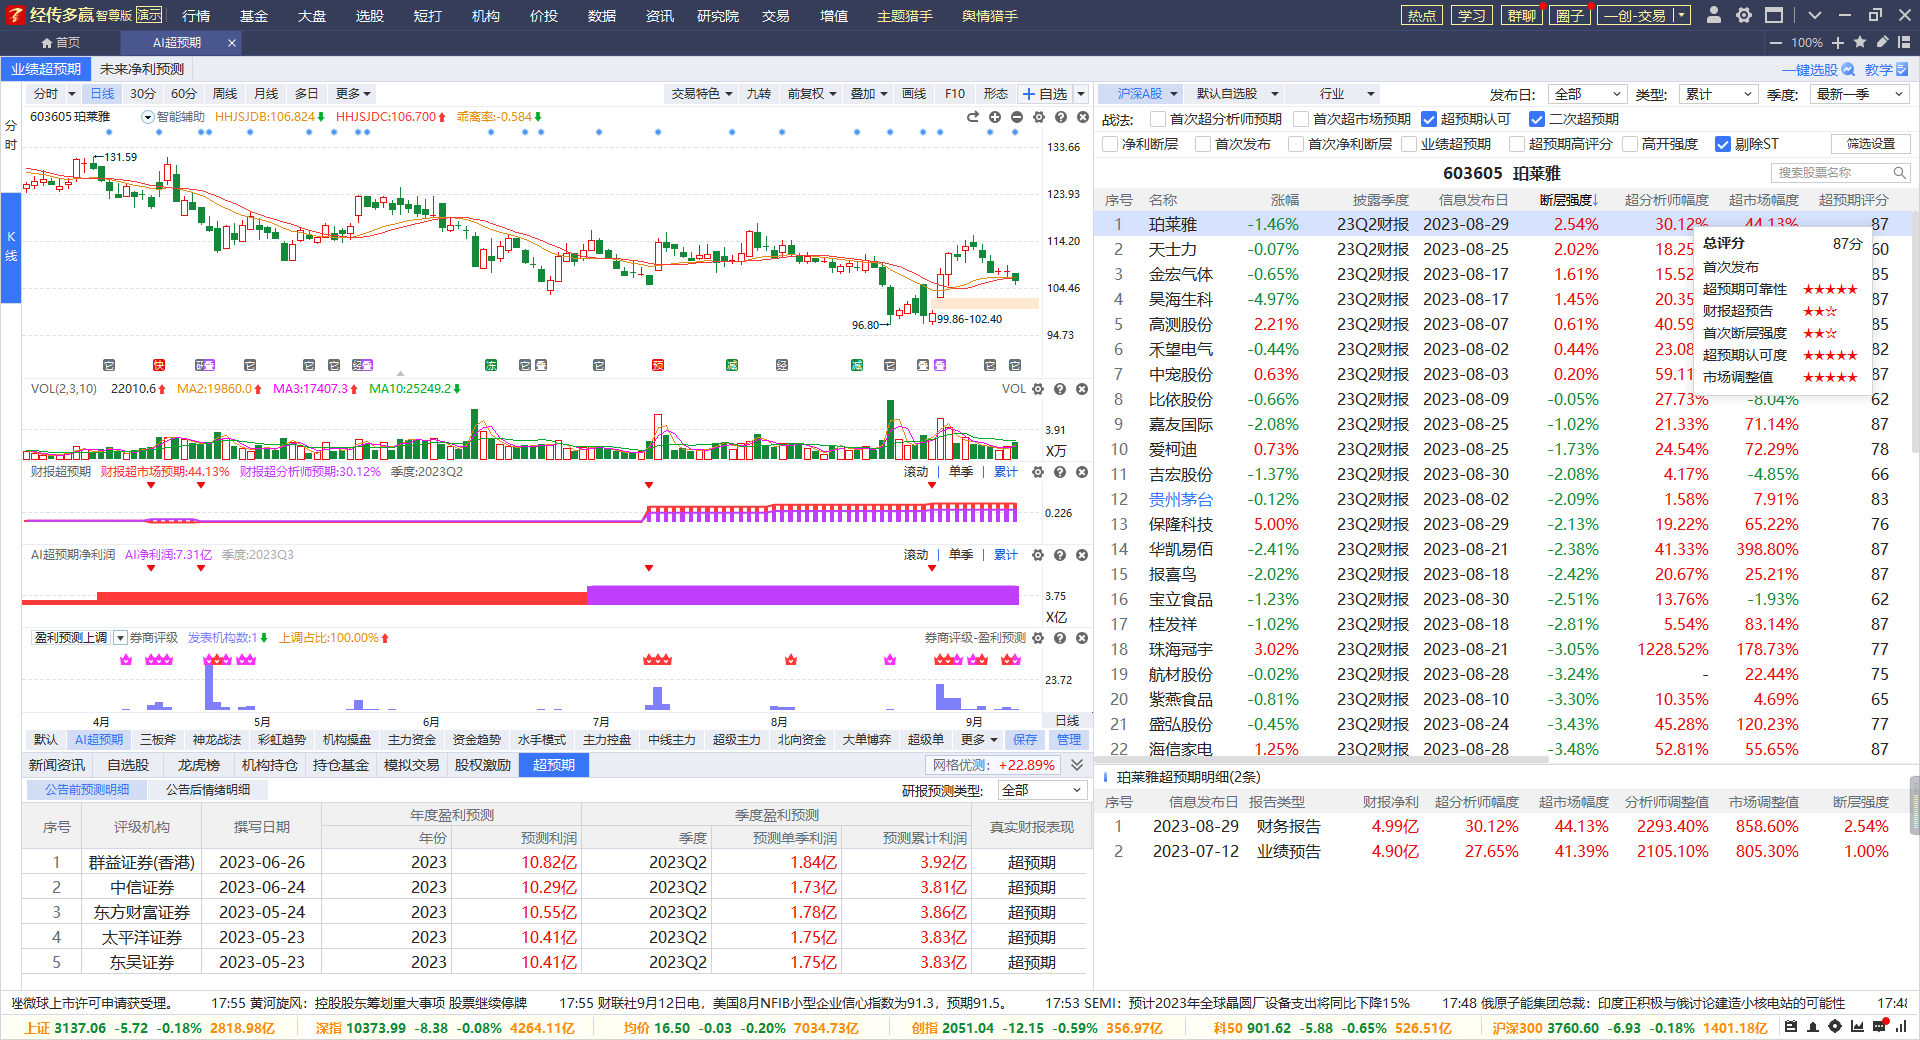Uncheck 剔除ST checkbox
This screenshot has width=1920, height=1040.
tap(1723, 144)
